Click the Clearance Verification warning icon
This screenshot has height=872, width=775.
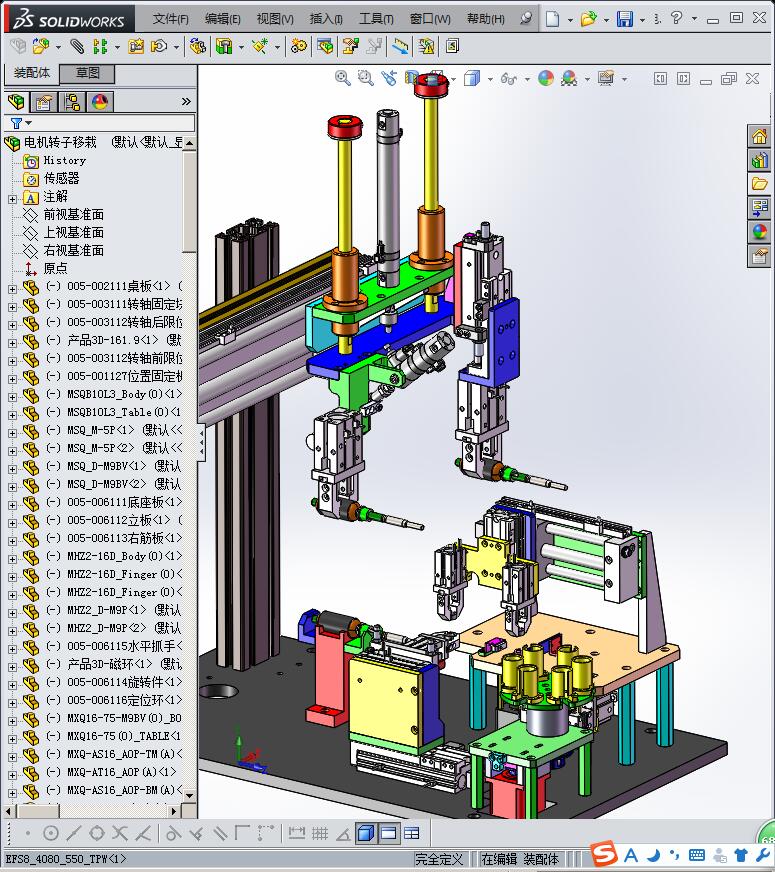(x=426, y=46)
